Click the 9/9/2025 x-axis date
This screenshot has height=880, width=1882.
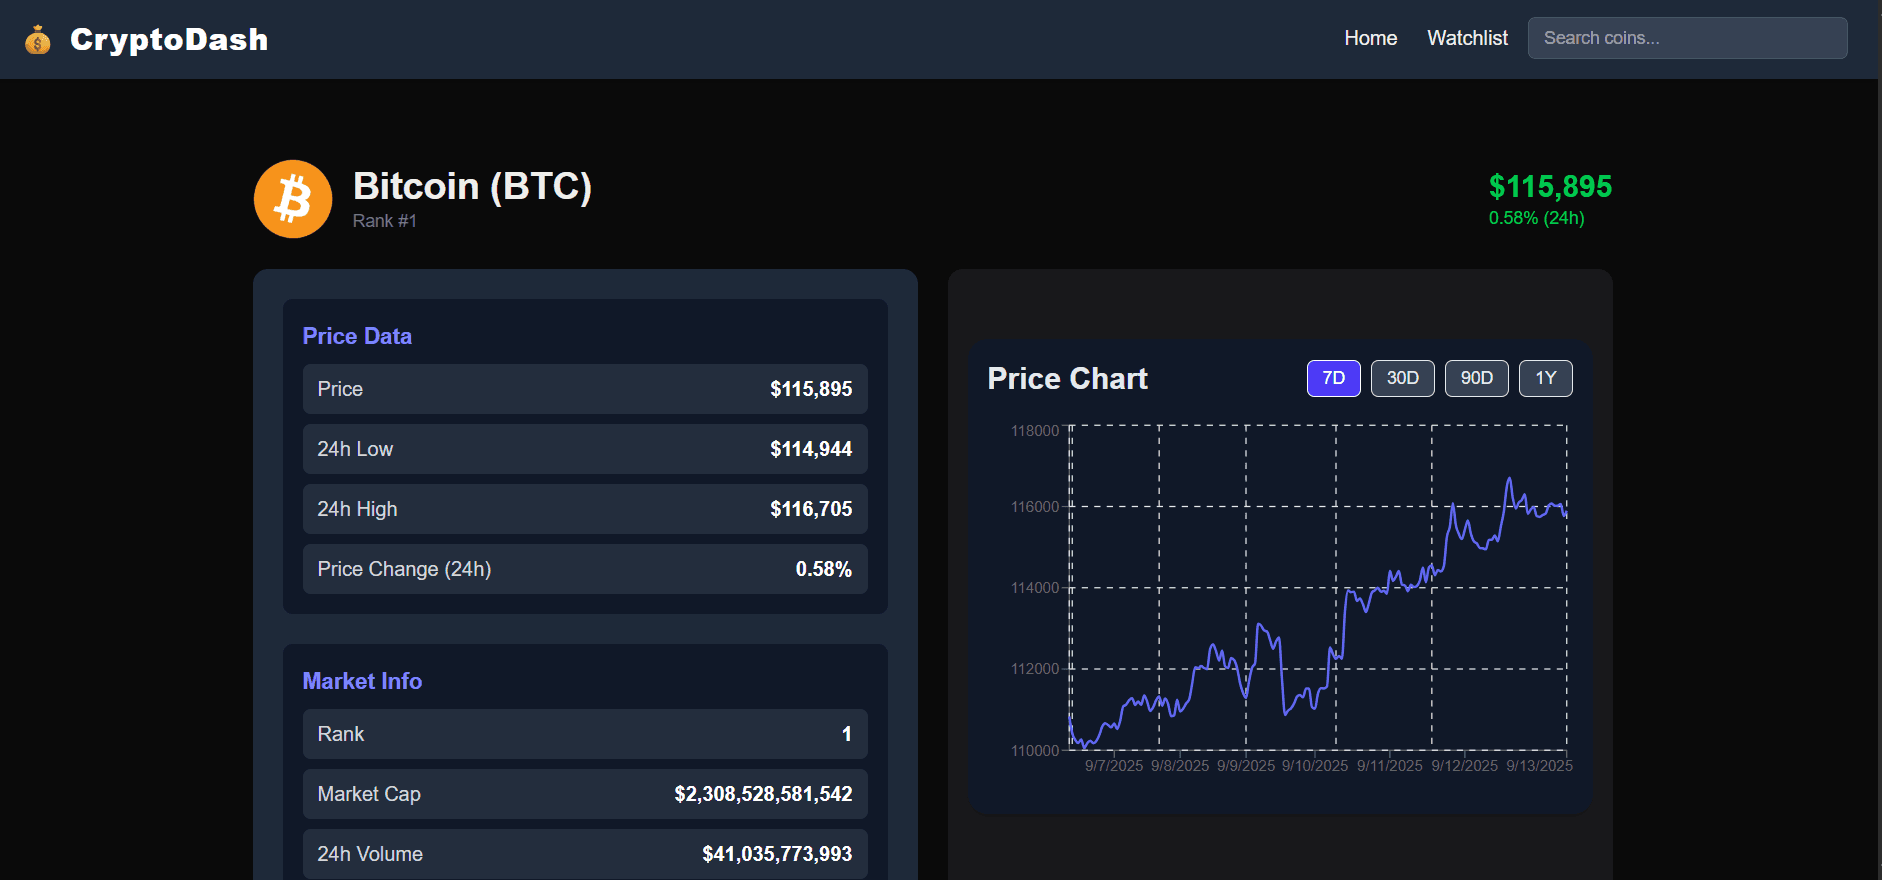[x=1246, y=766]
